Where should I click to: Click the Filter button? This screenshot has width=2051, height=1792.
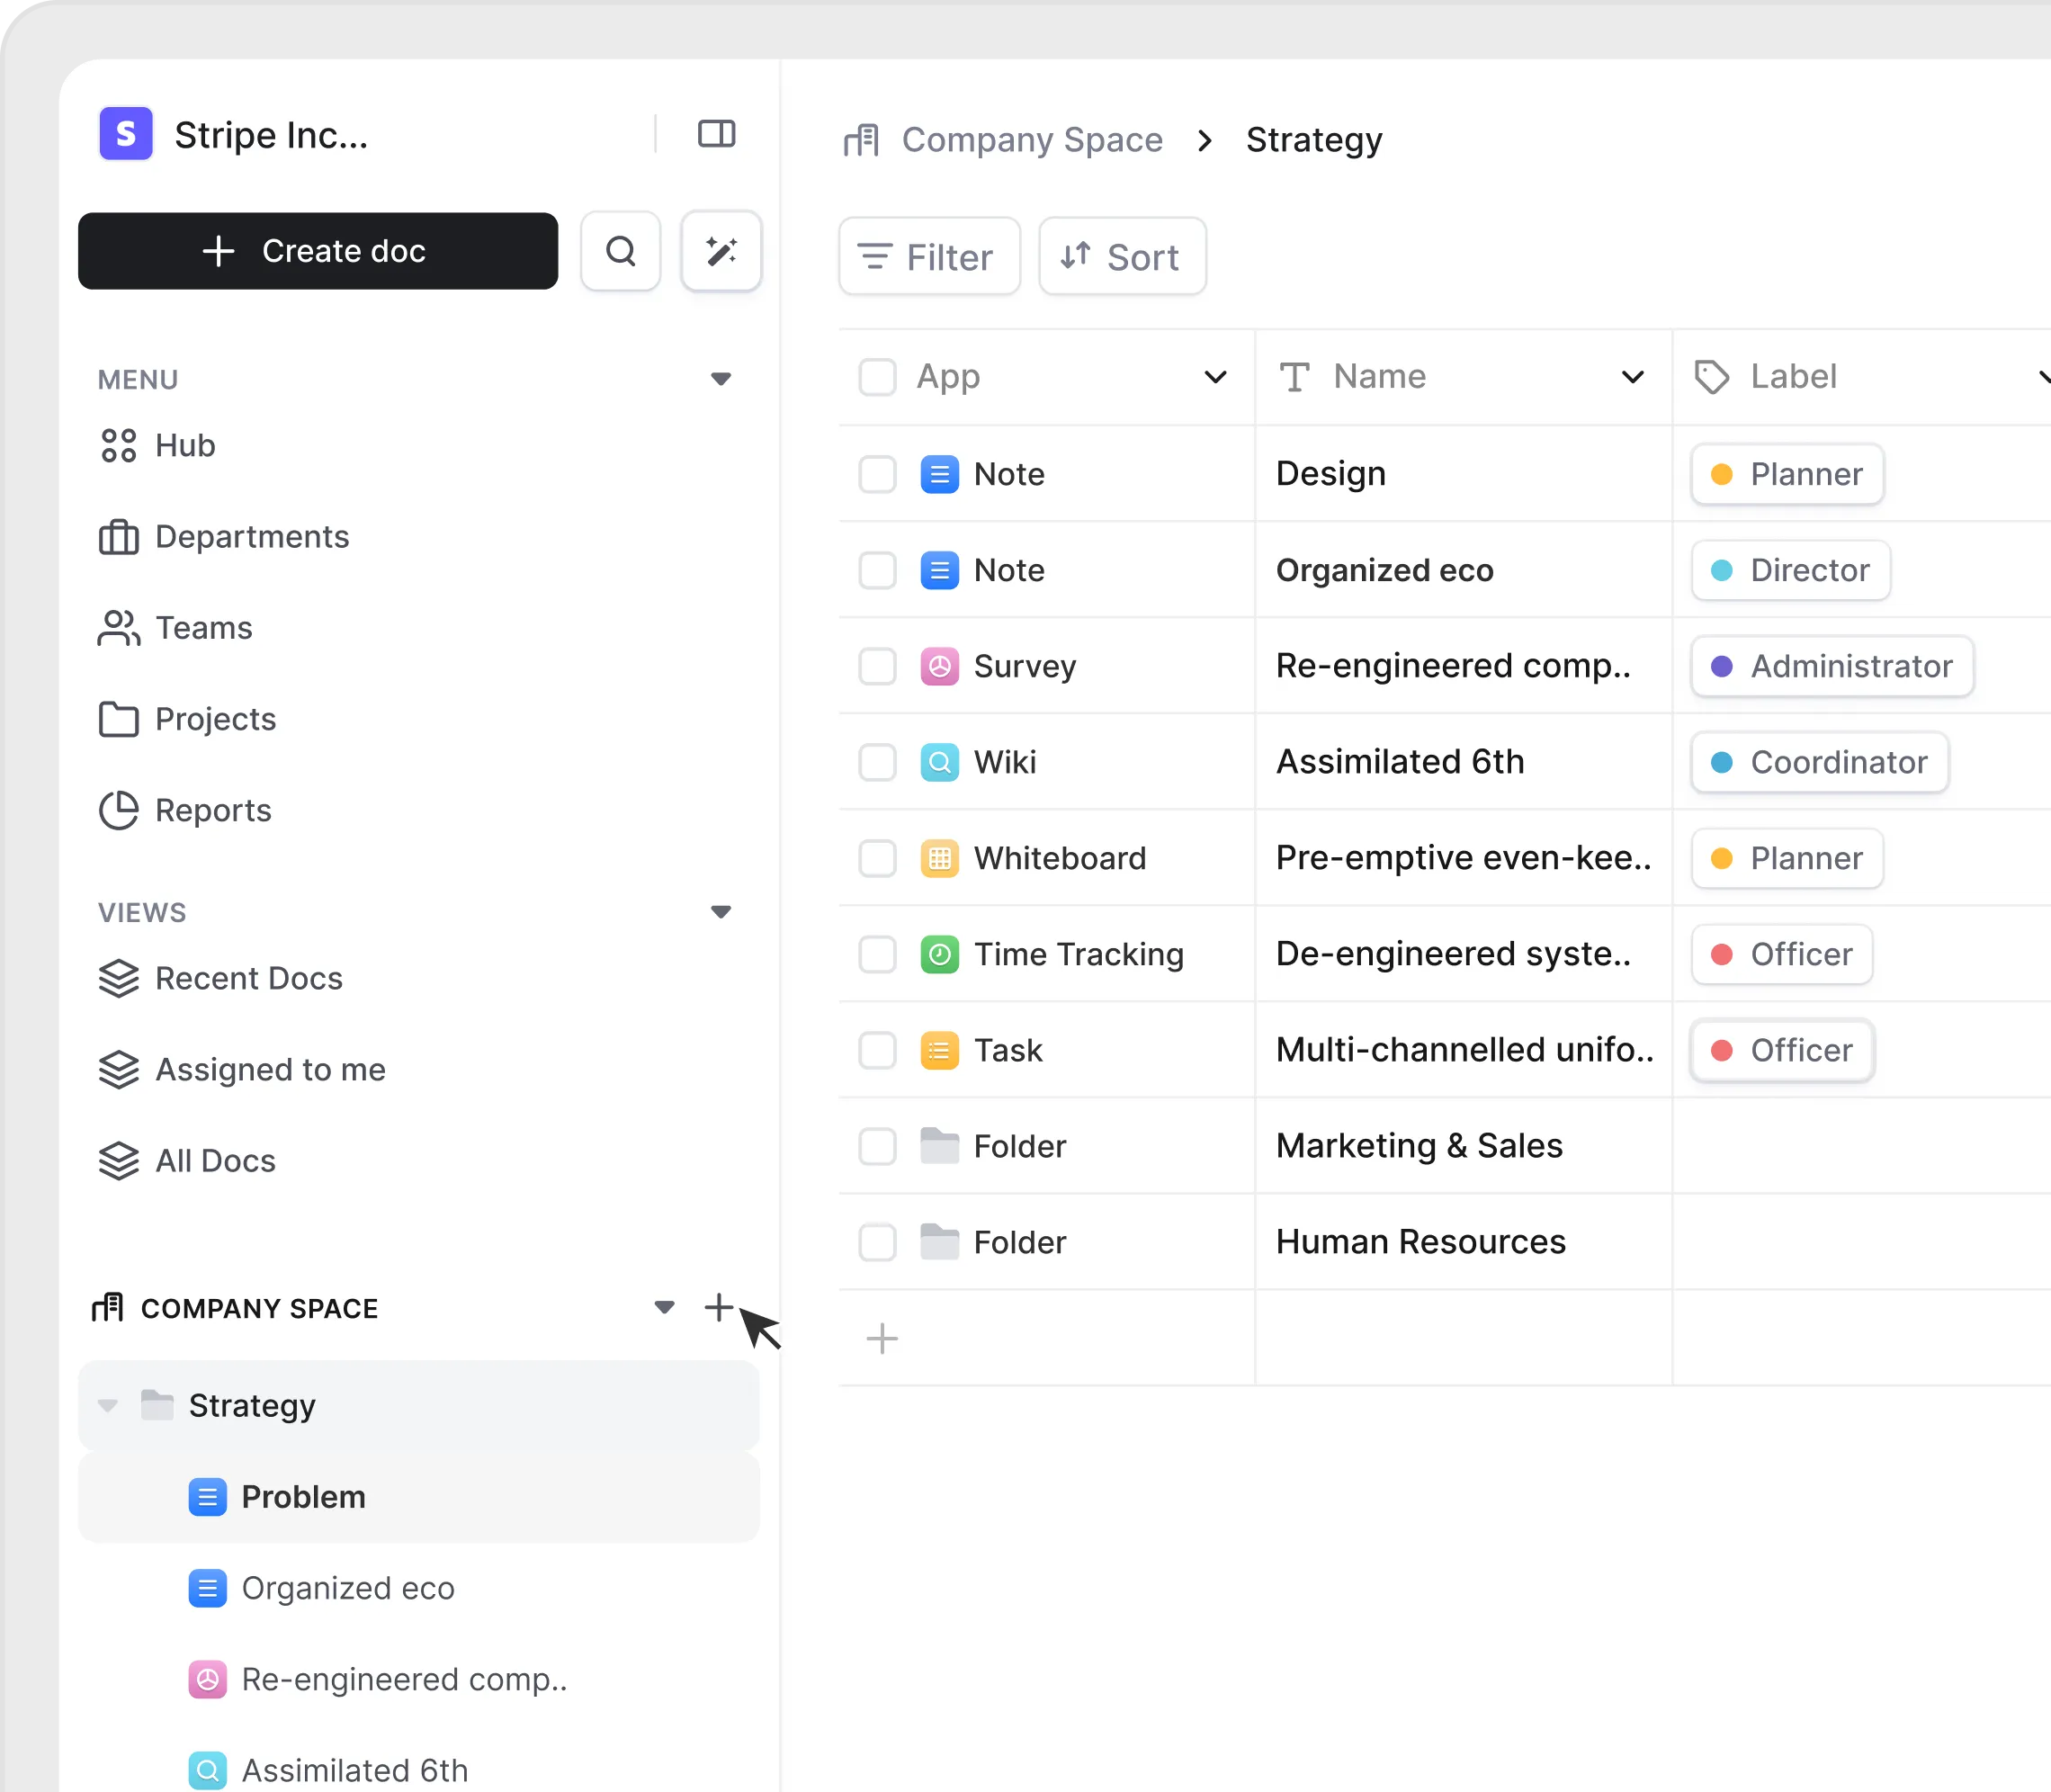pos(929,257)
